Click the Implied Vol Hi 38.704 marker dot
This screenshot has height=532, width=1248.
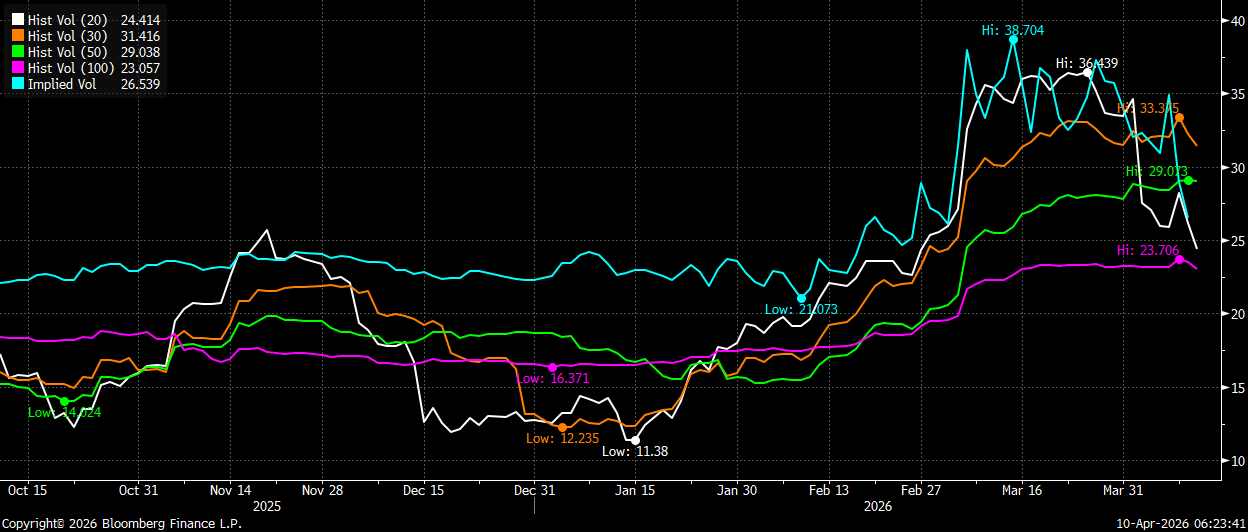click(x=1013, y=40)
